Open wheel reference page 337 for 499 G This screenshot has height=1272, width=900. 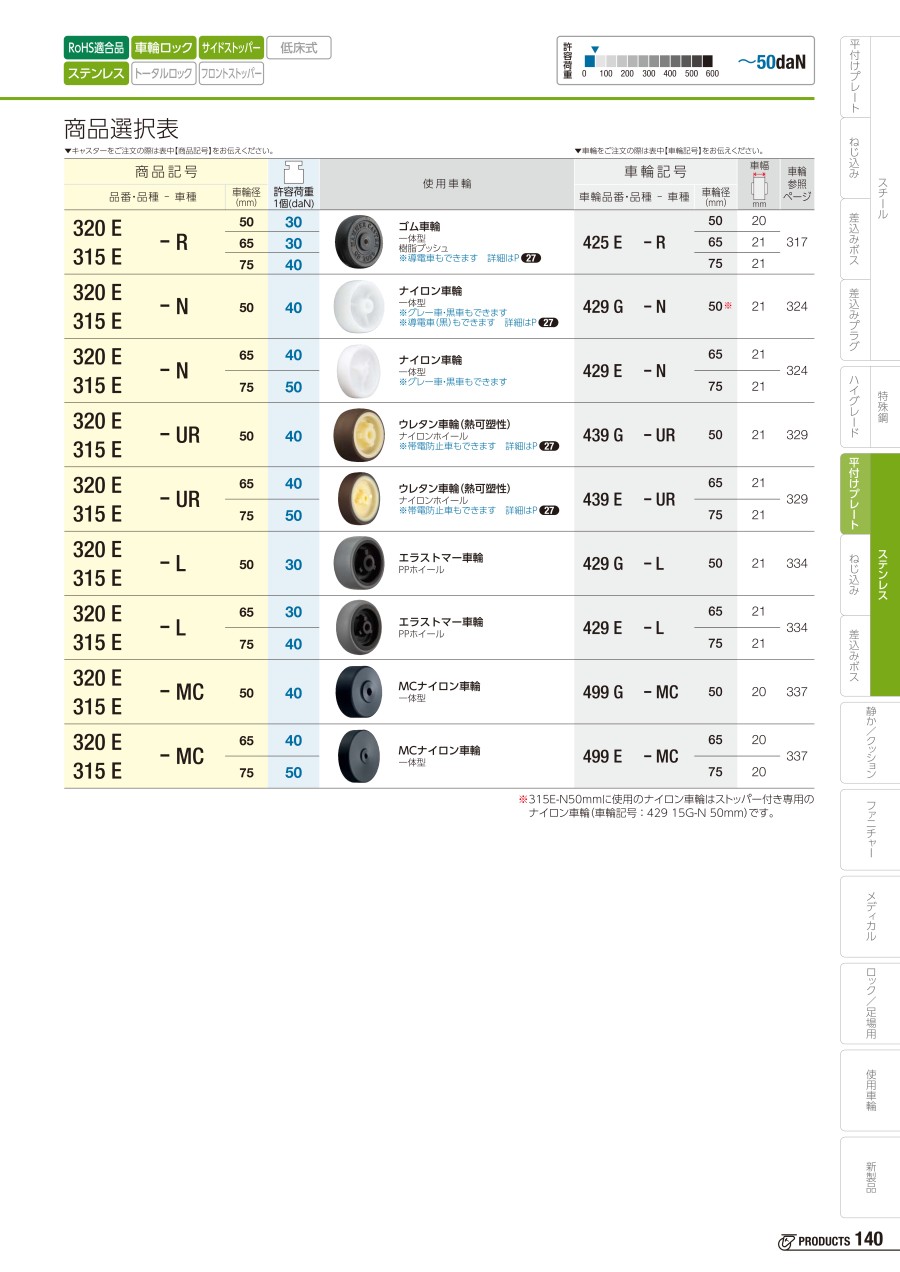(796, 692)
